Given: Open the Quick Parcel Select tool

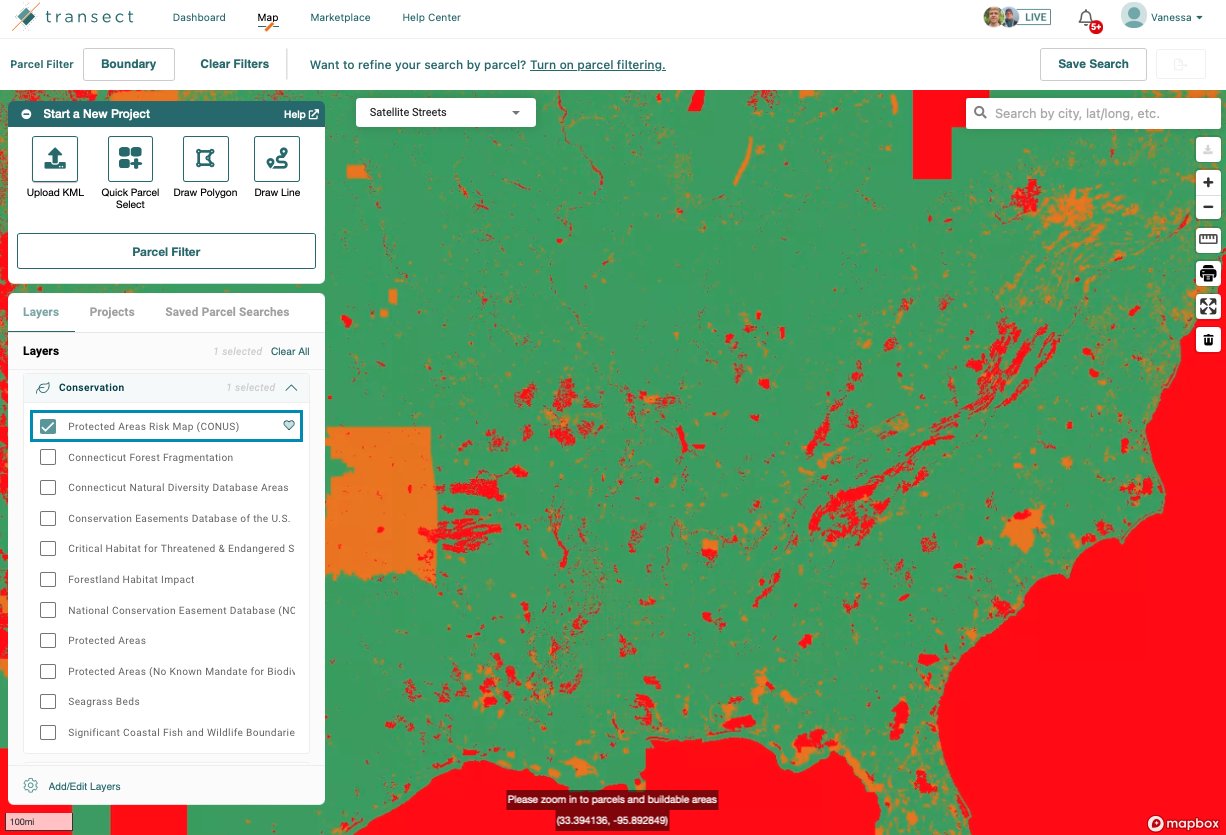Looking at the screenshot, I should pos(130,159).
